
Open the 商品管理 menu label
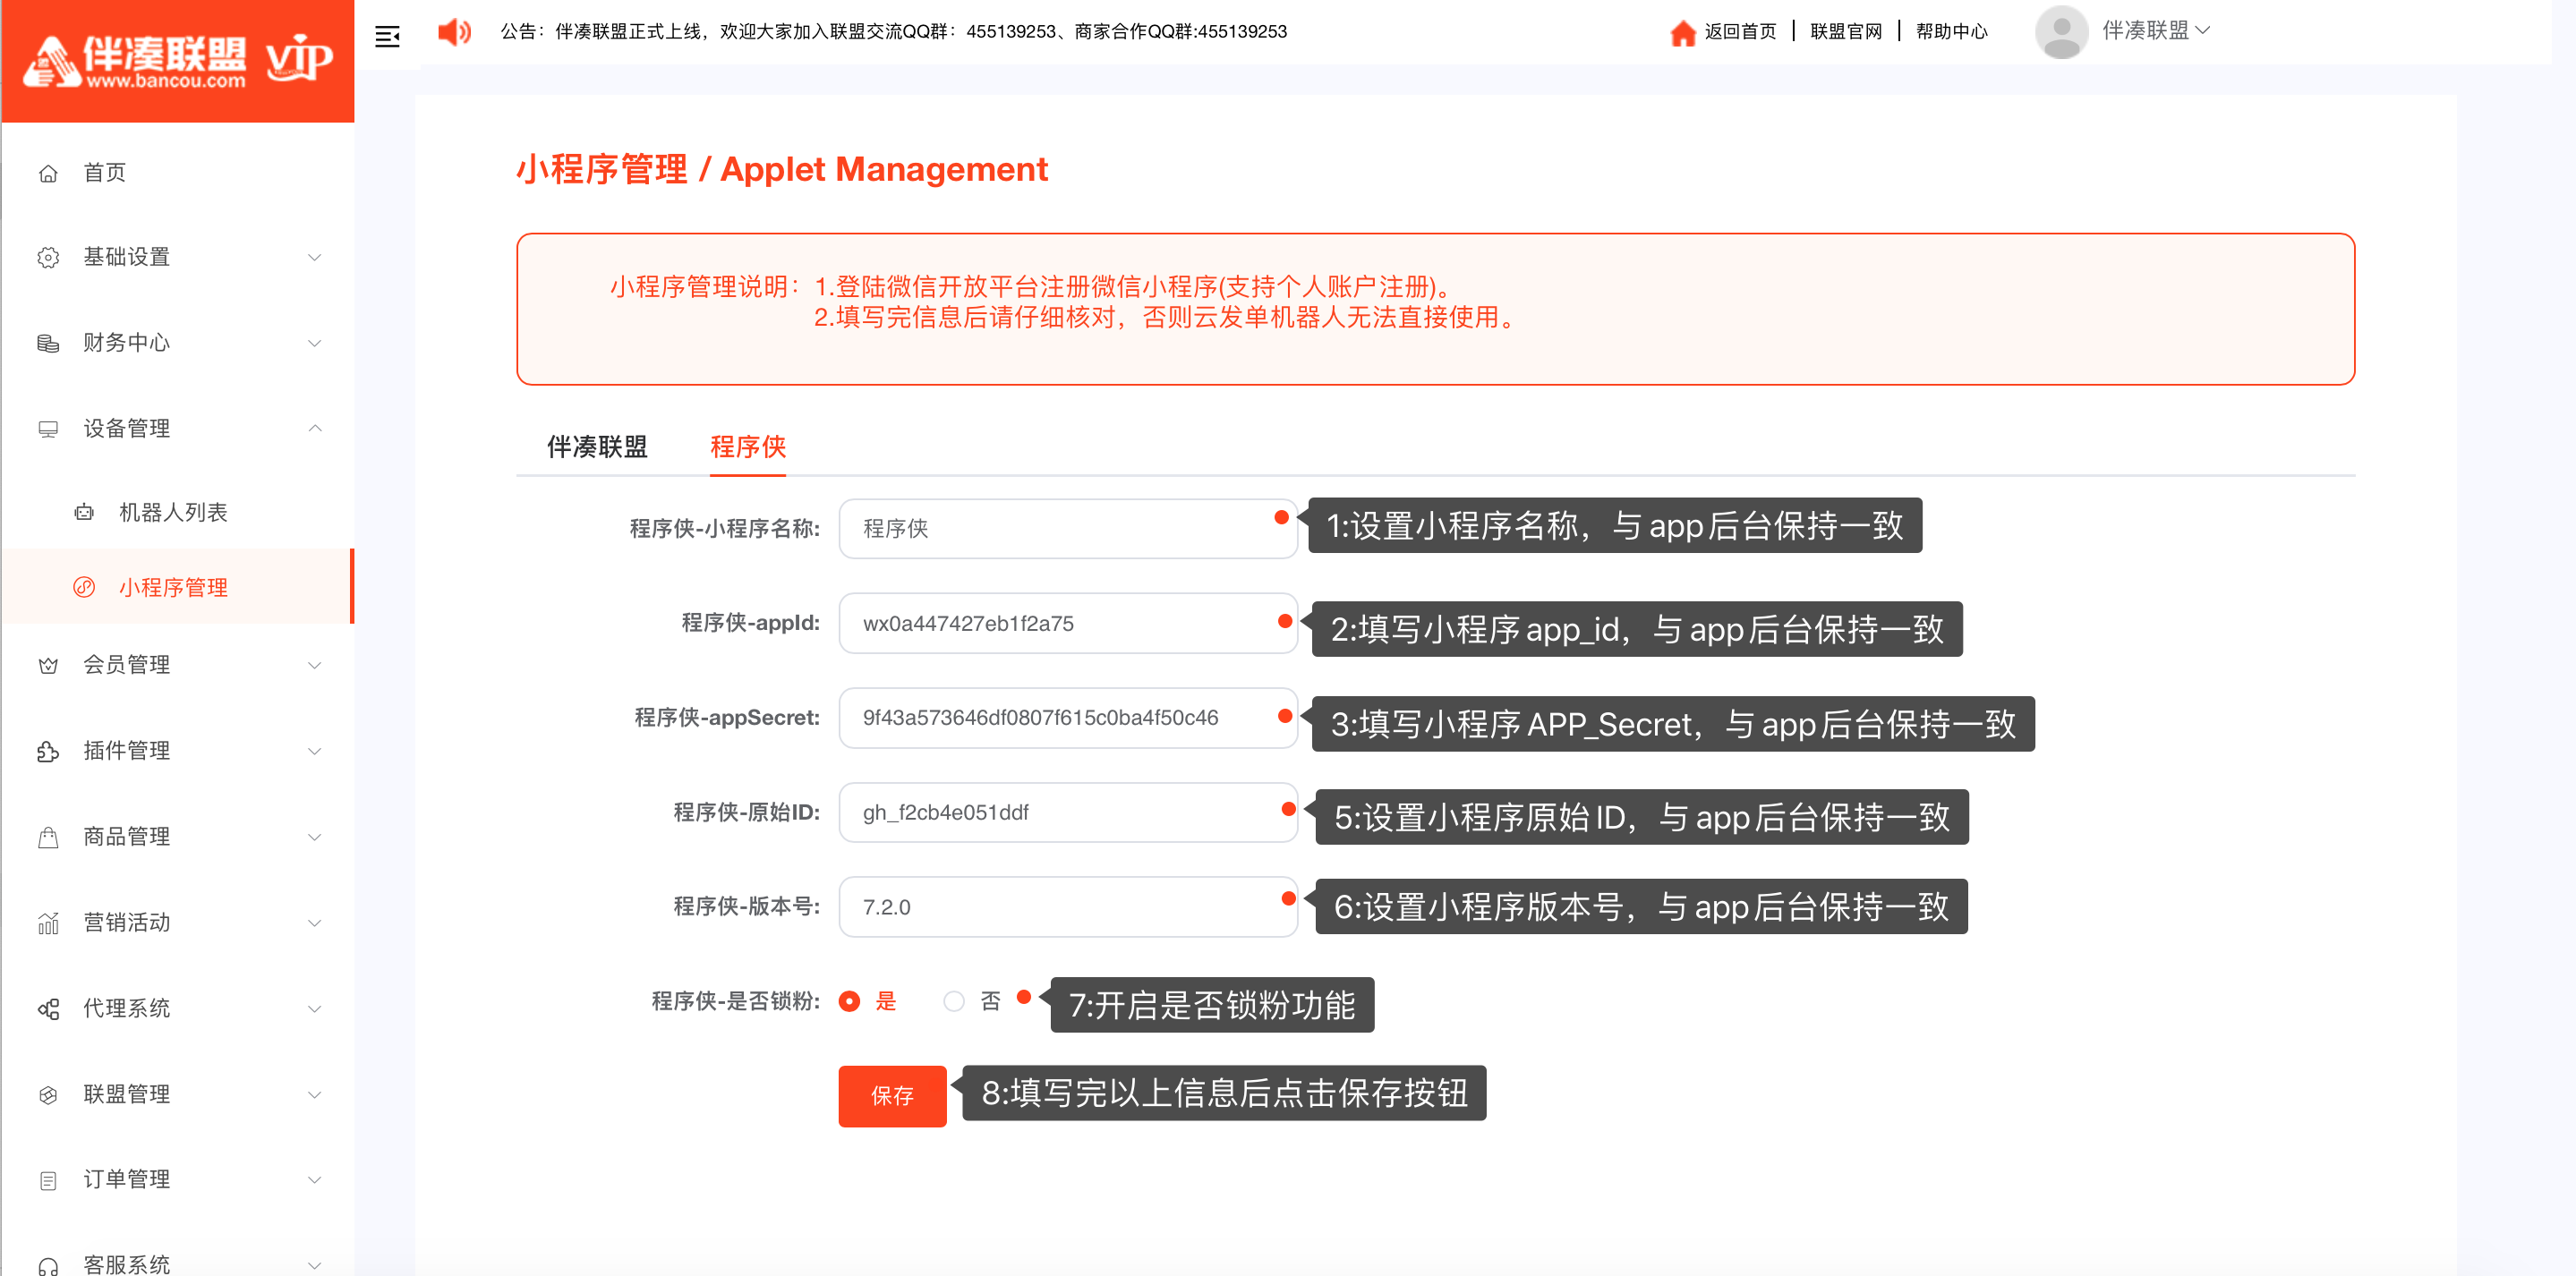tap(127, 837)
